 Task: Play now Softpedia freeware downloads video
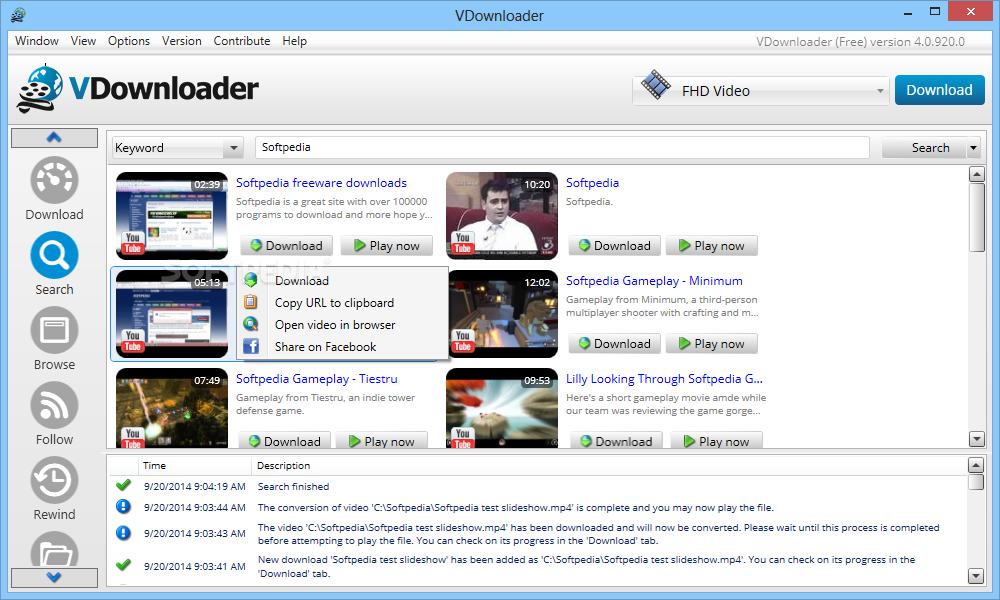click(x=386, y=245)
